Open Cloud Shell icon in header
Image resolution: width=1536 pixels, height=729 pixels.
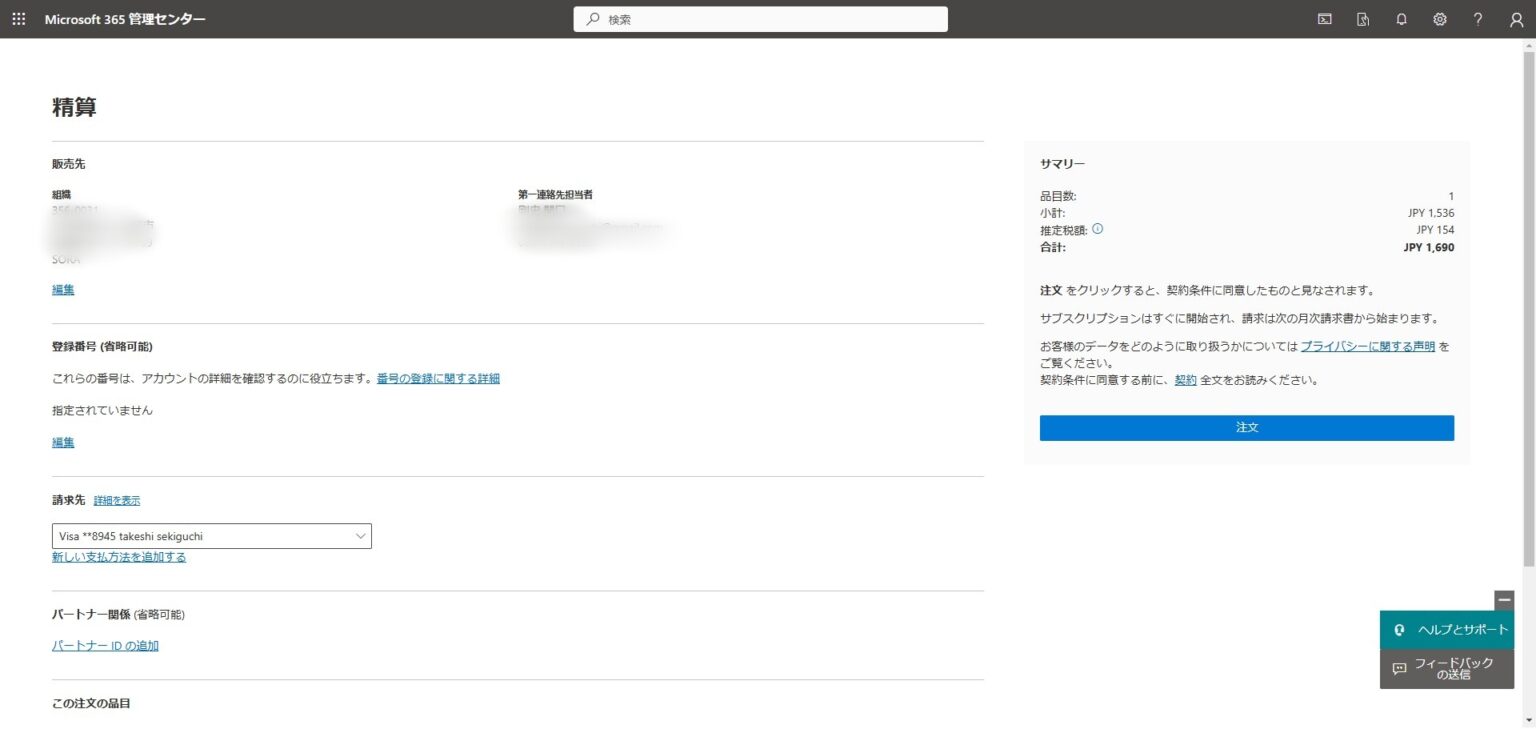click(1324, 19)
